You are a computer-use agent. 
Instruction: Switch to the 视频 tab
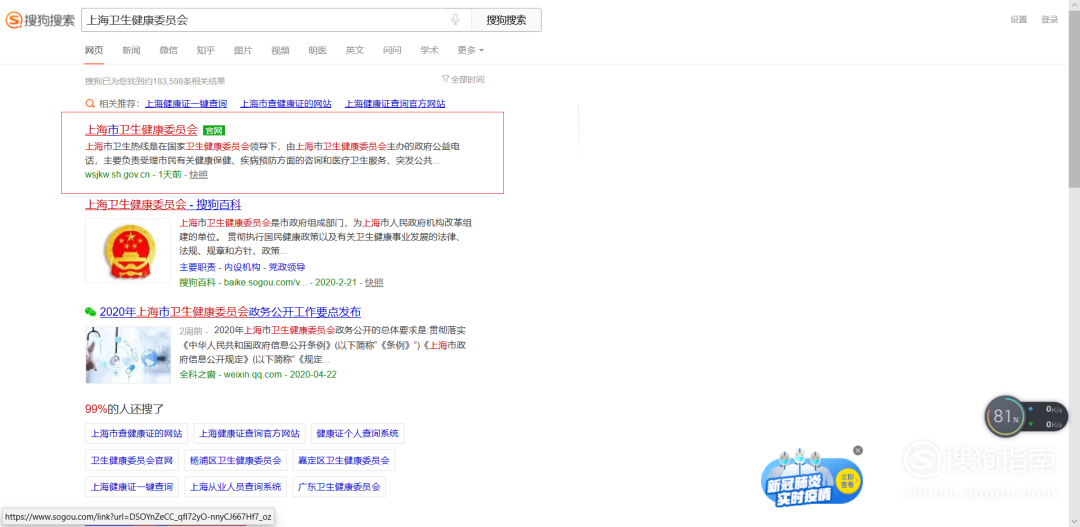point(280,50)
